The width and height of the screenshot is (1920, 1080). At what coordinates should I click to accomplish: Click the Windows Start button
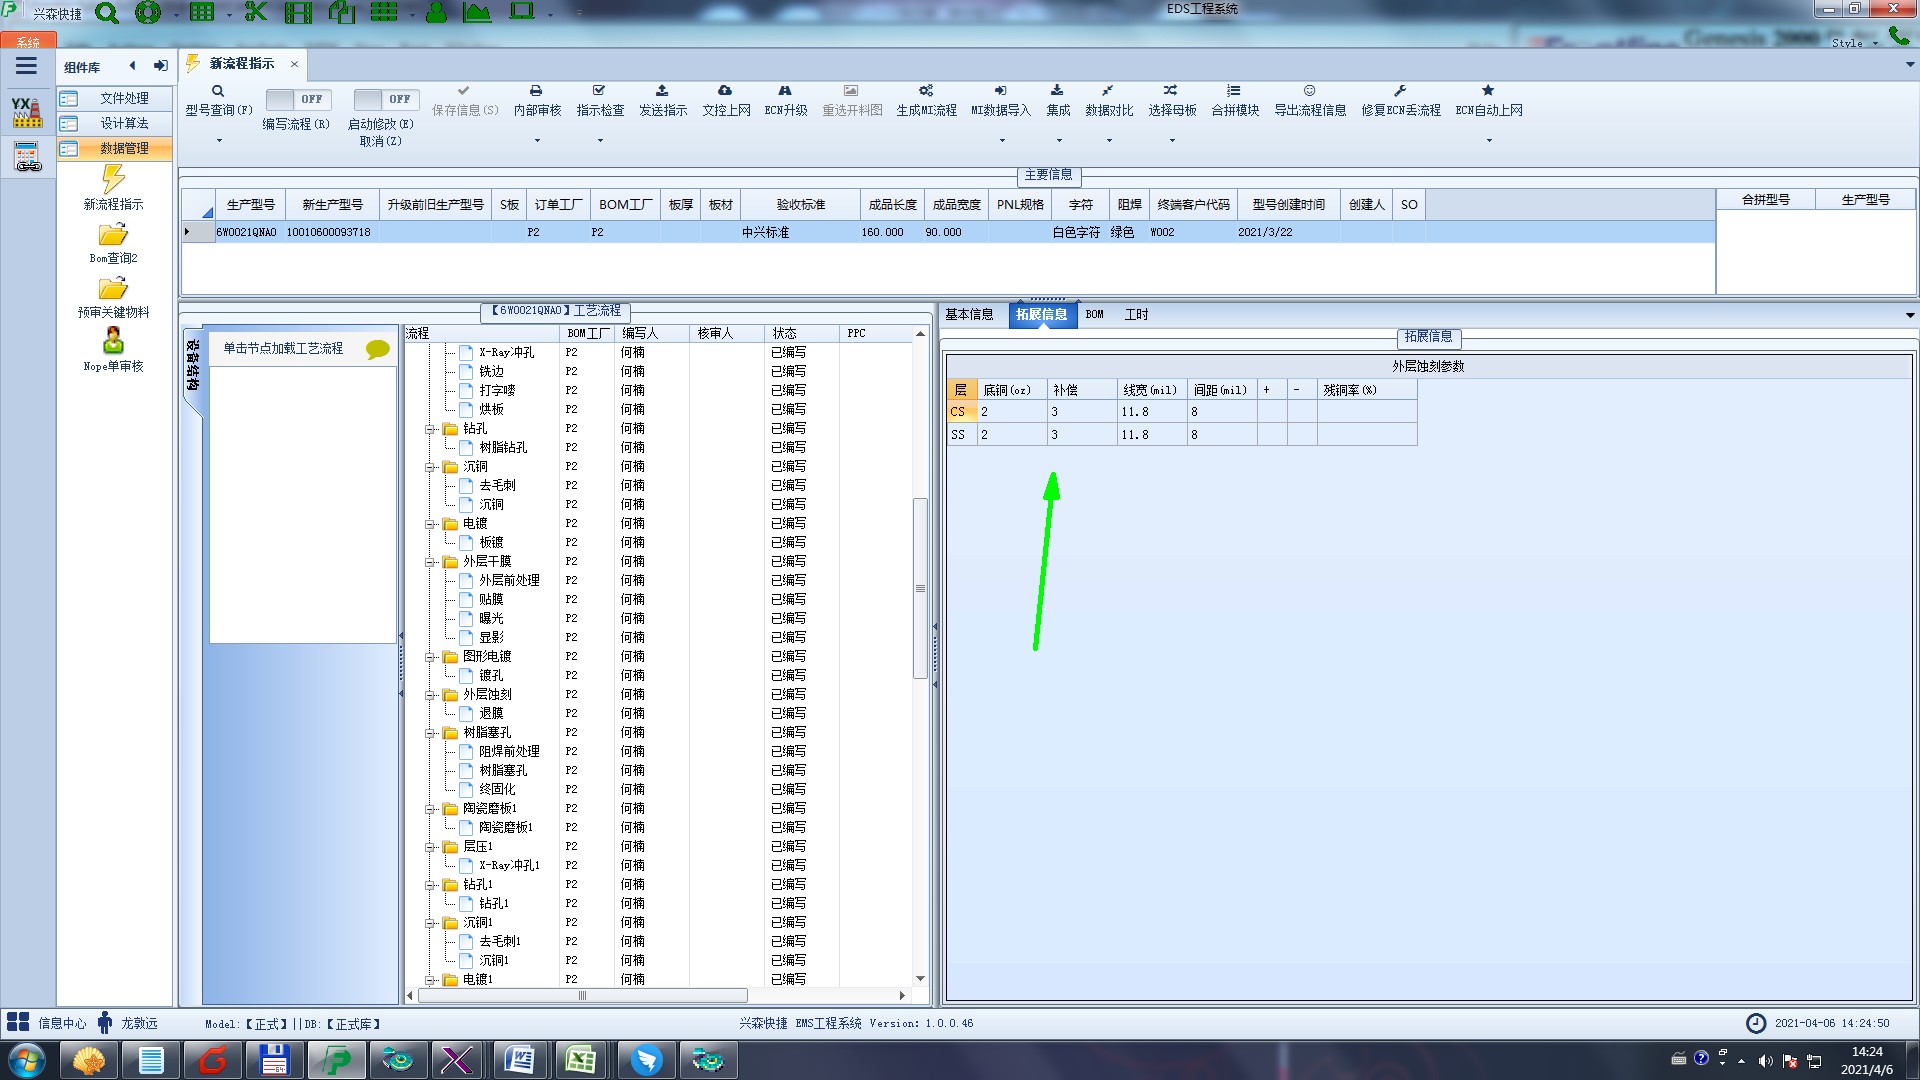point(26,1060)
